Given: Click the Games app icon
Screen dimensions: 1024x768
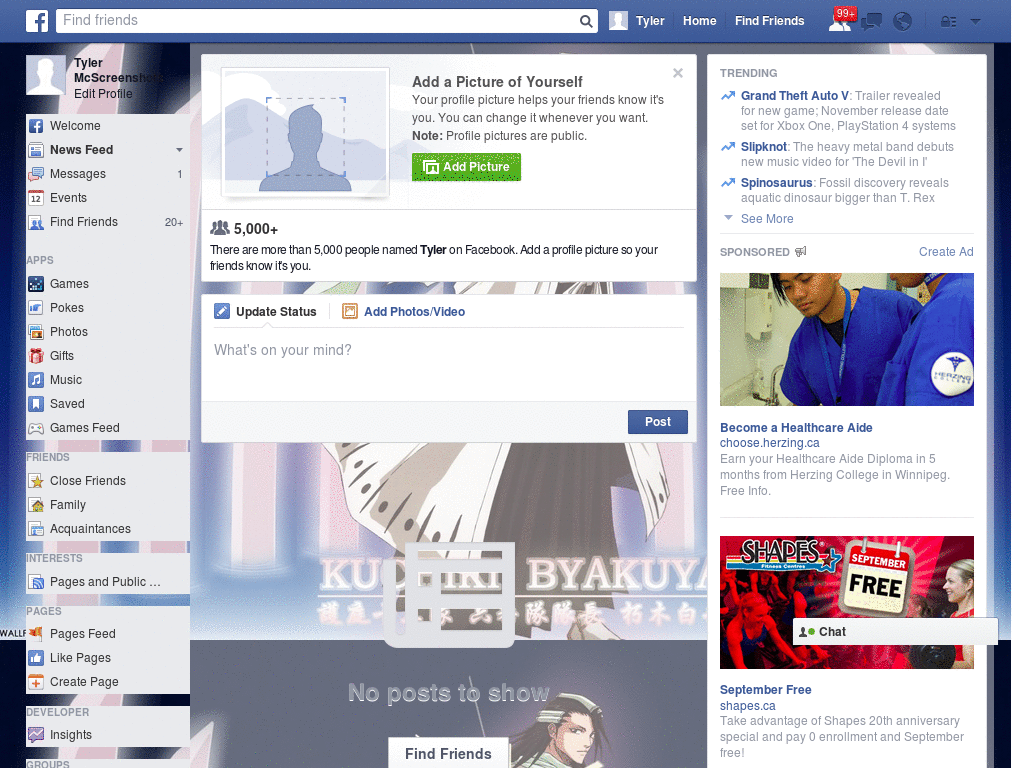Looking at the screenshot, I should pyautogui.click(x=37, y=284).
